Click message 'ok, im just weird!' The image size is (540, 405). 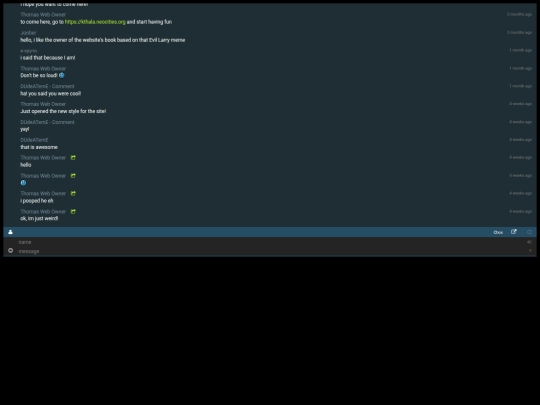(39, 218)
